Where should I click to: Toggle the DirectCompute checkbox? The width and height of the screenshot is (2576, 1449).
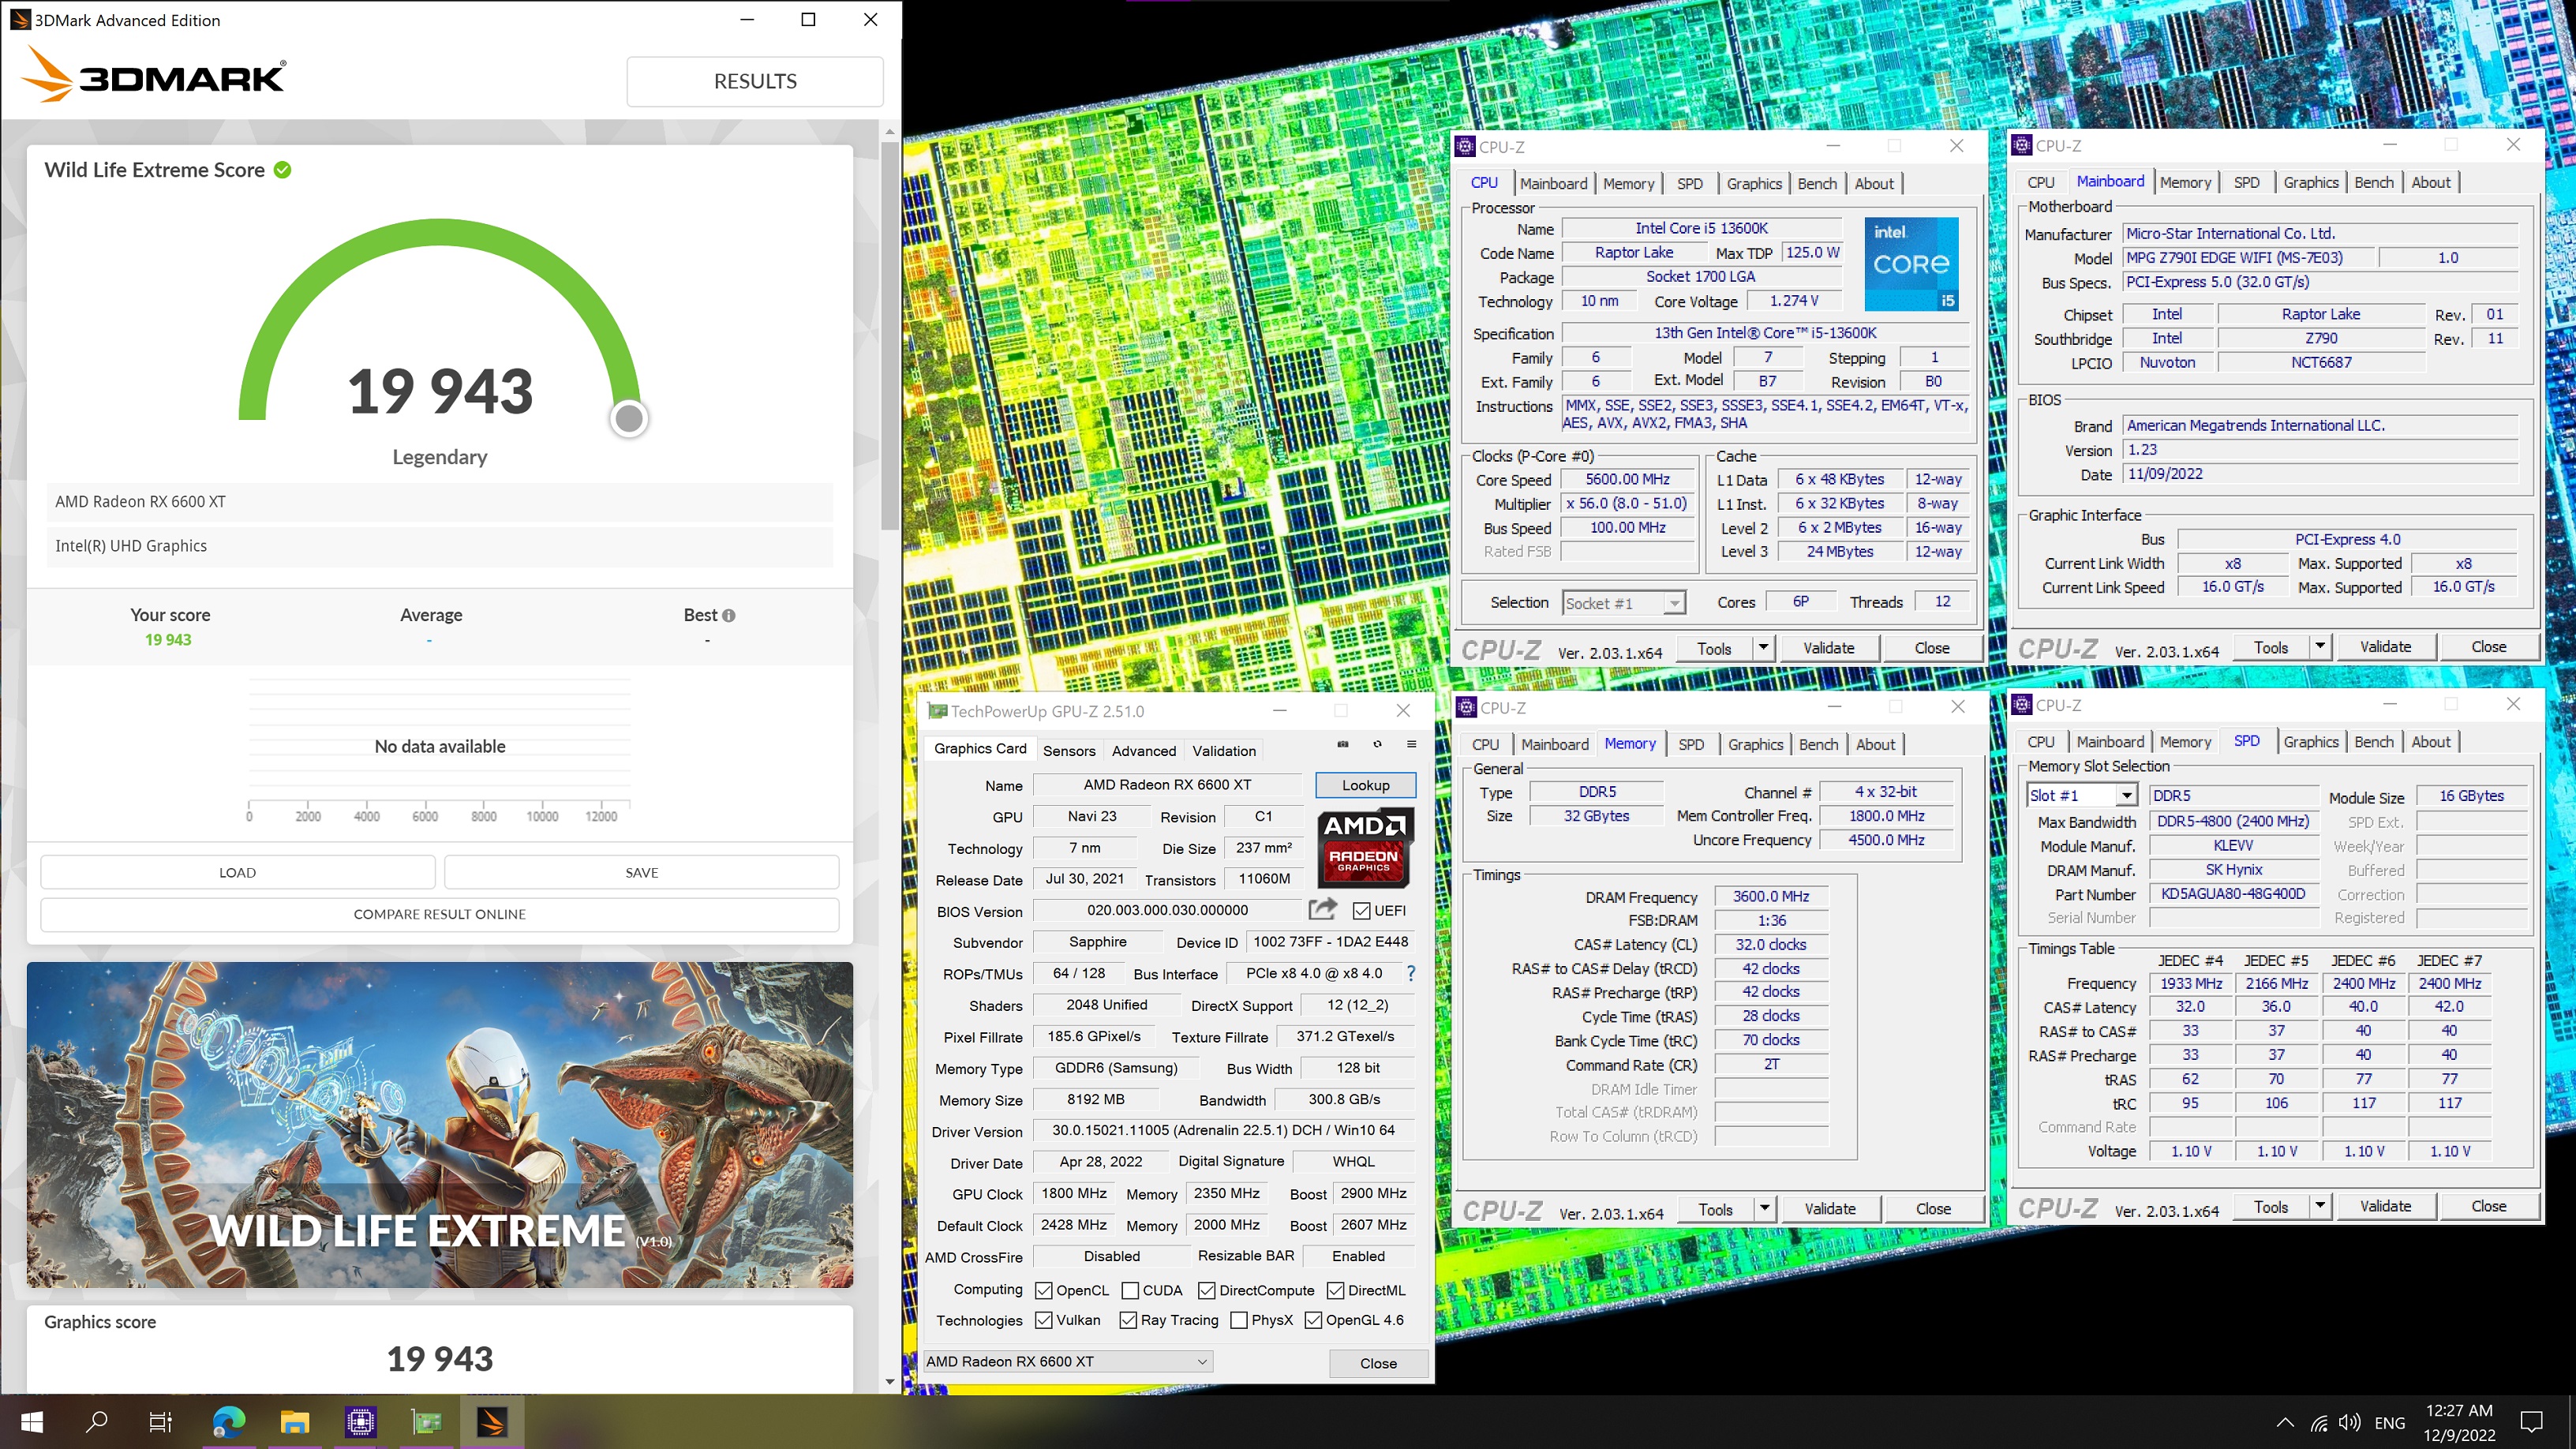[x=1206, y=1290]
